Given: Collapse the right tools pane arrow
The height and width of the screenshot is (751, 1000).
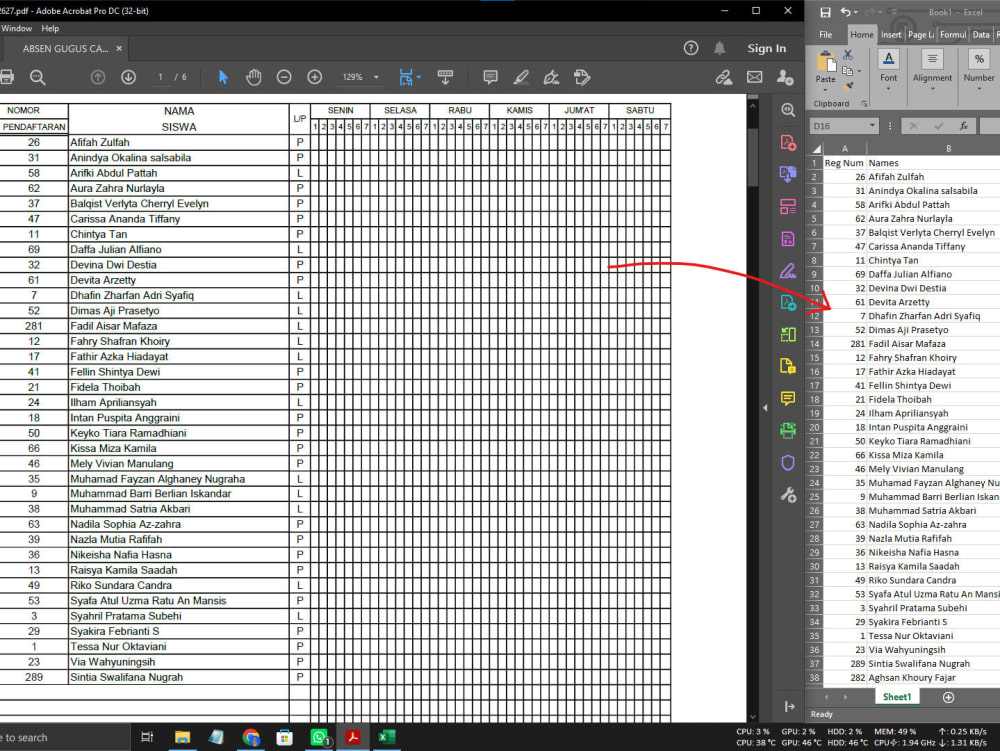Looking at the screenshot, I should tap(765, 407).
